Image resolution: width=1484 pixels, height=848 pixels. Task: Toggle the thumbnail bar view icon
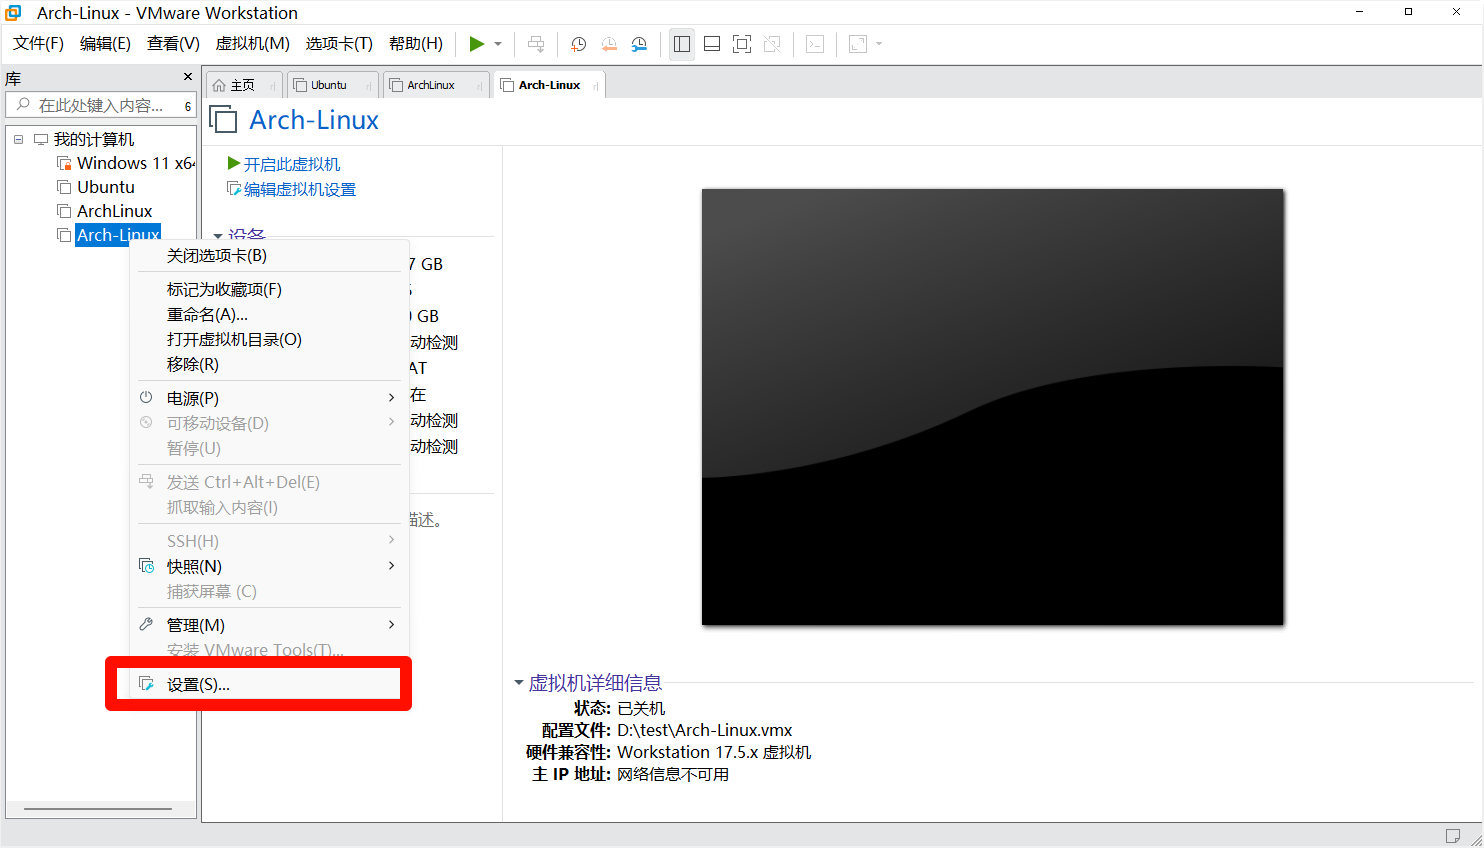[712, 44]
